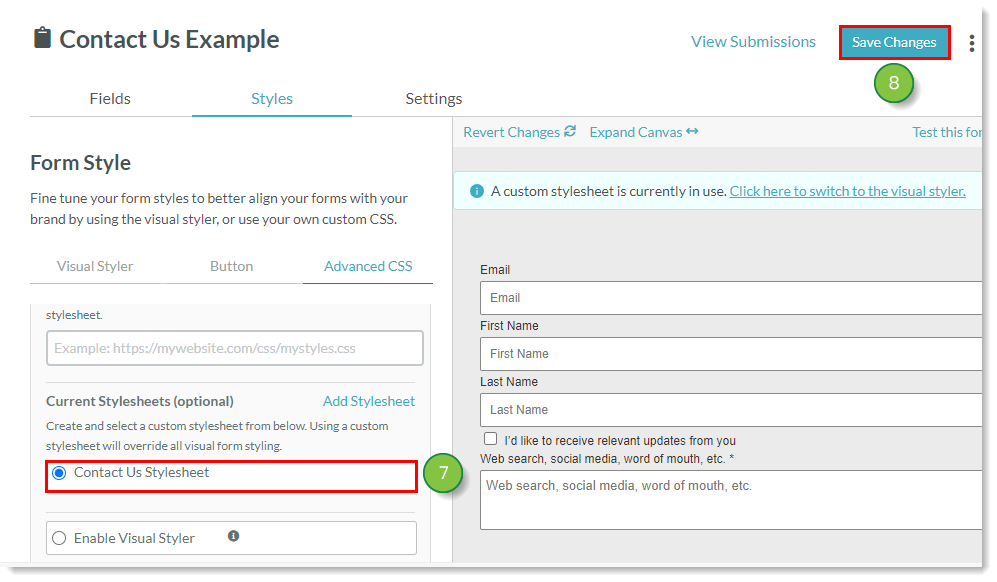
Task: Click the Last Name input field
Action: pos(731,410)
